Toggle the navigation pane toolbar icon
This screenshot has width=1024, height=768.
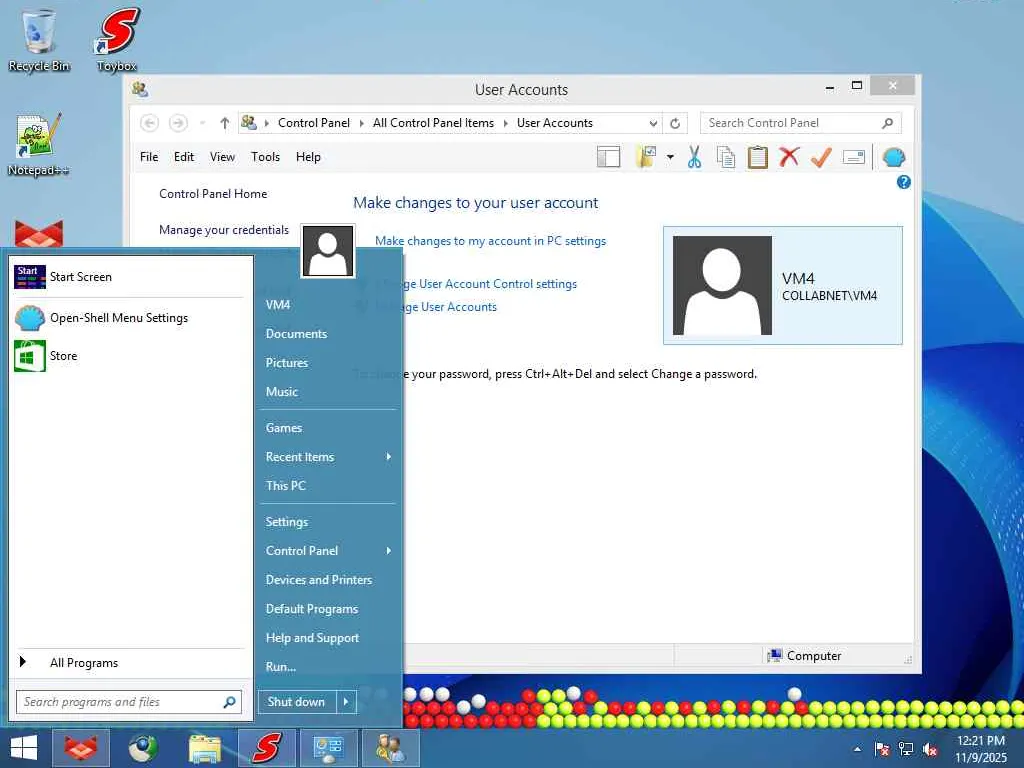(609, 157)
